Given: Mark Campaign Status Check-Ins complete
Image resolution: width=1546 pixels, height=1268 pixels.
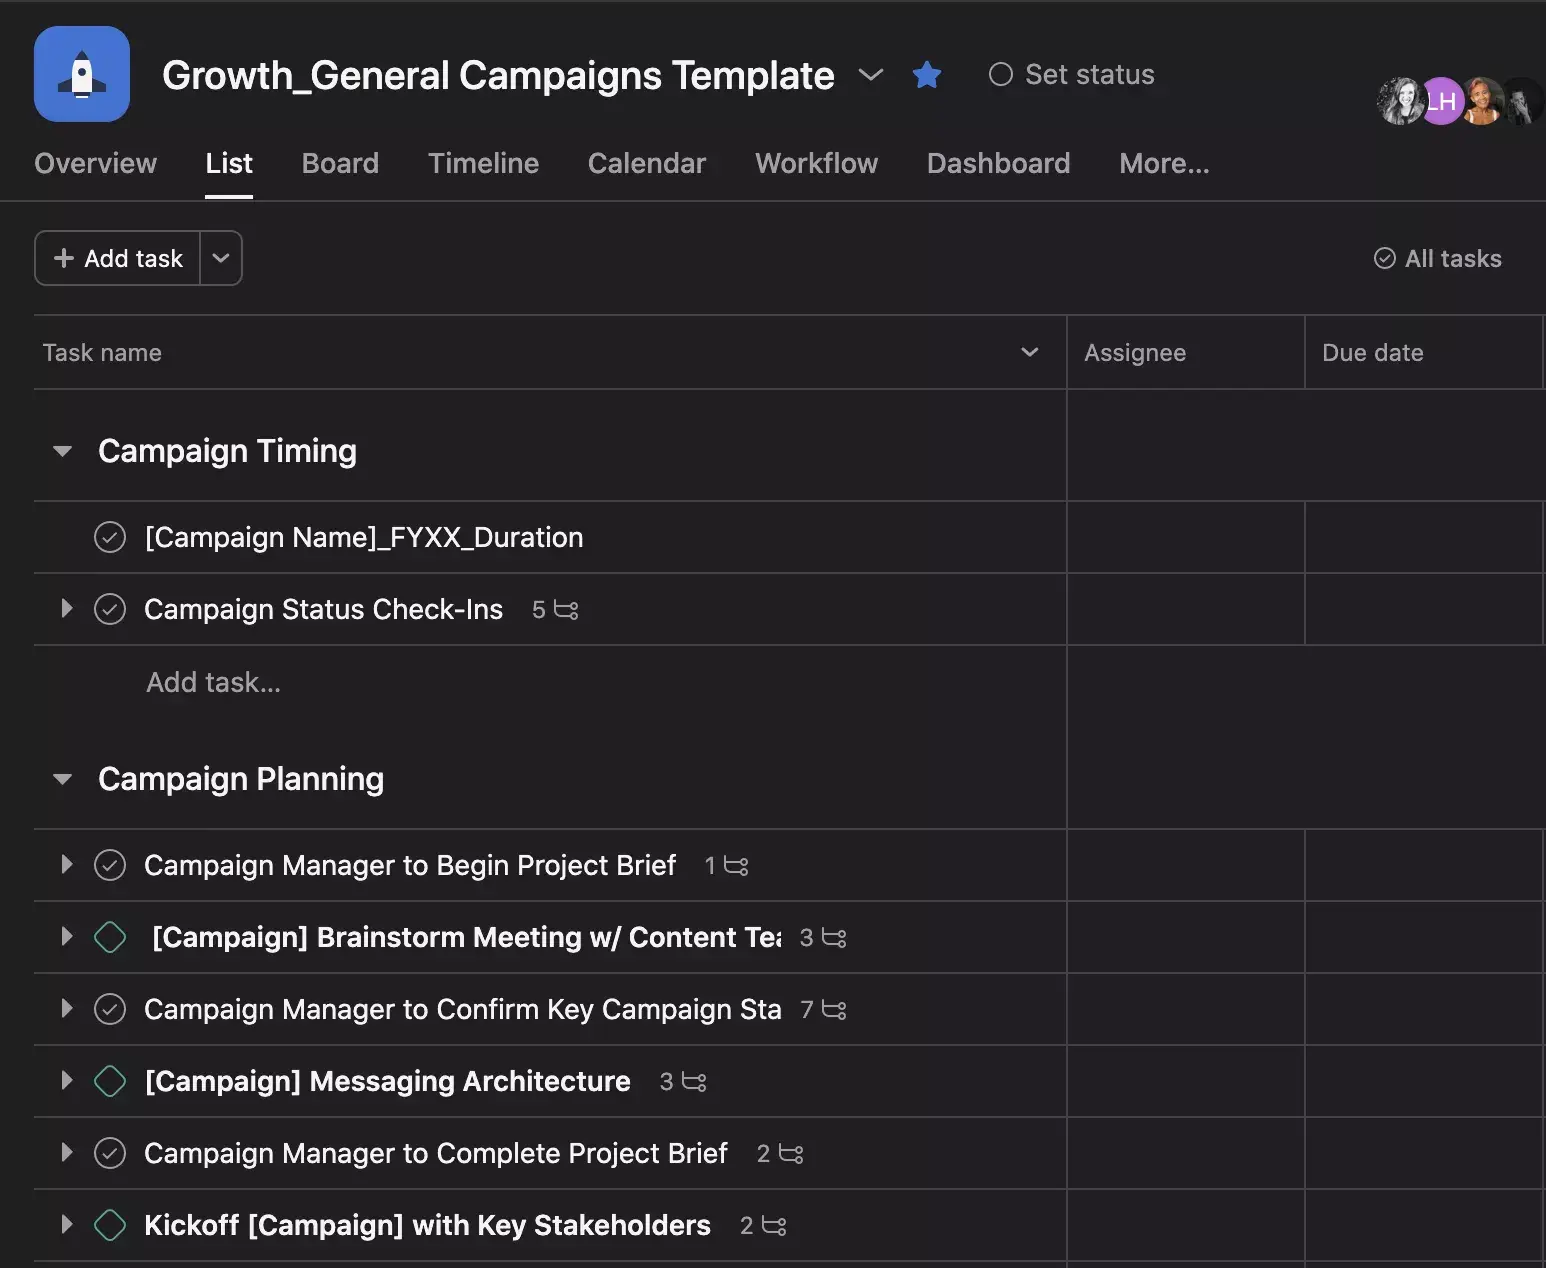Looking at the screenshot, I should coord(110,609).
